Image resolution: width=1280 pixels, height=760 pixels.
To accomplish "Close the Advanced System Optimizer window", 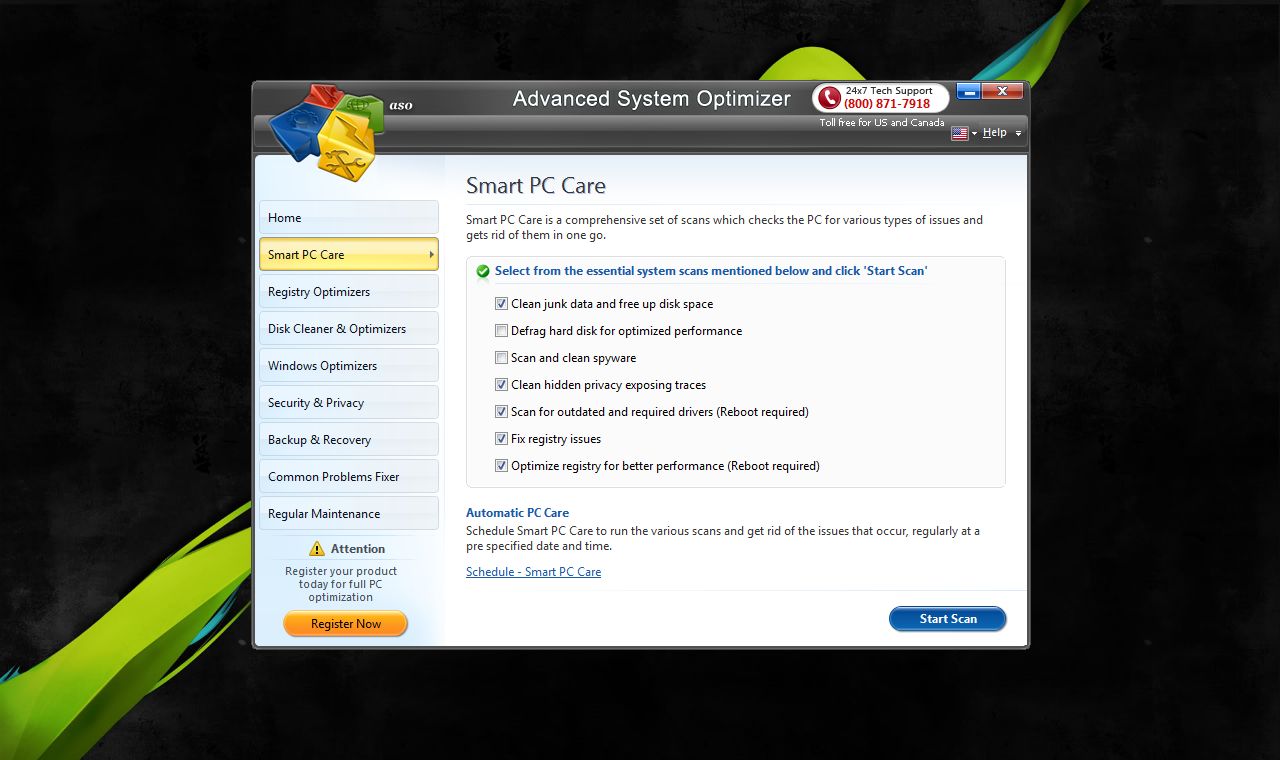I will pyautogui.click(x=1002, y=91).
